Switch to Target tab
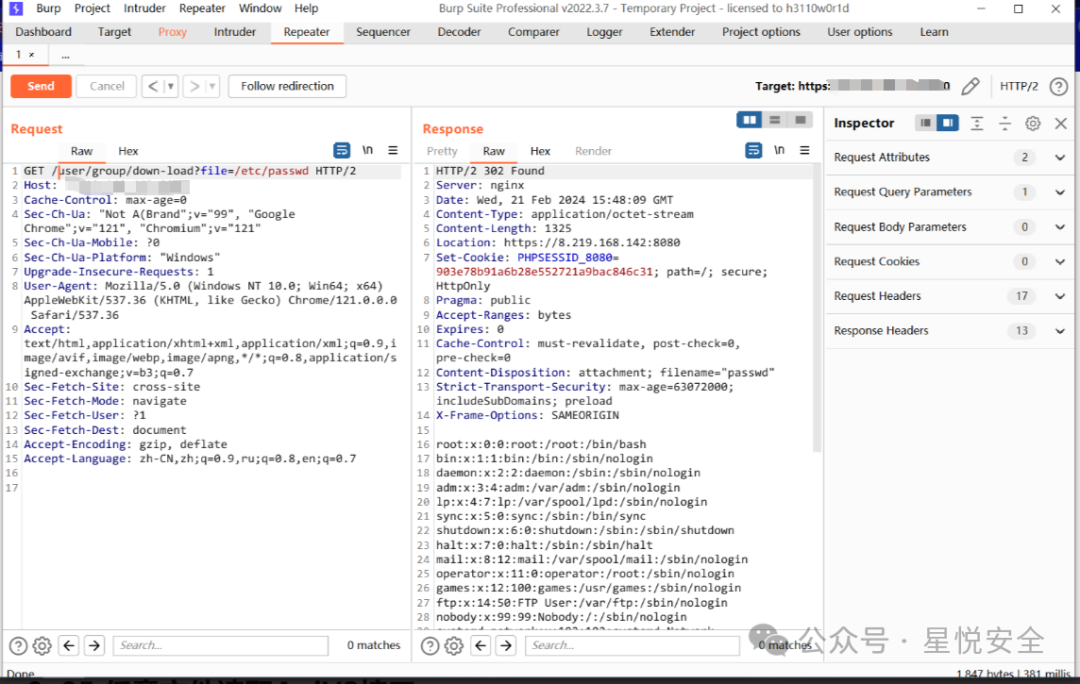The height and width of the screenshot is (684, 1080). tap(114, 32)
